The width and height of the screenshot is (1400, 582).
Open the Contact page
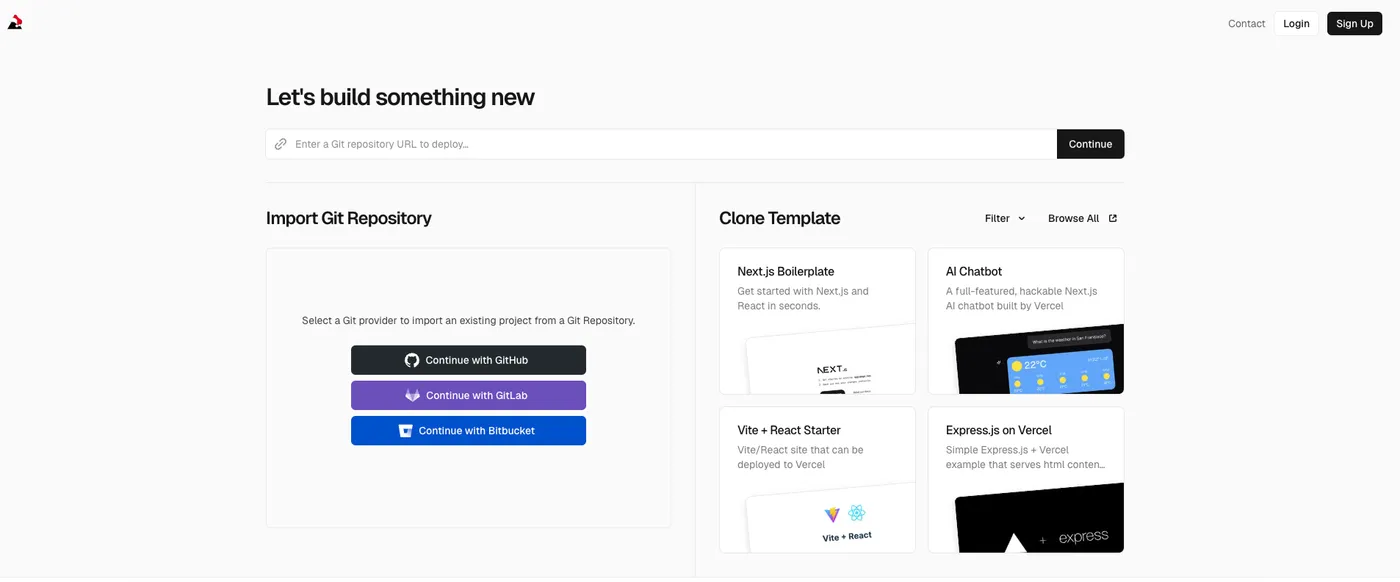click(1246, 23)
